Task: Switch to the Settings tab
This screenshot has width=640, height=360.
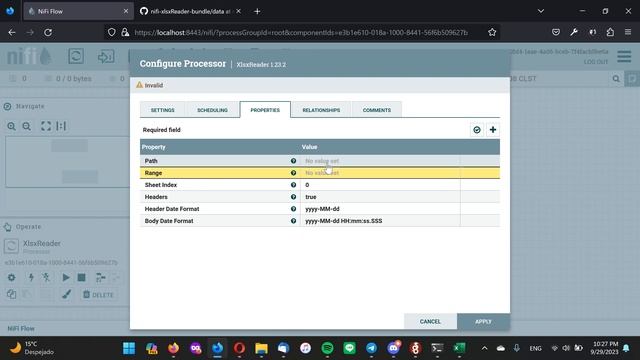Action: 162,110
